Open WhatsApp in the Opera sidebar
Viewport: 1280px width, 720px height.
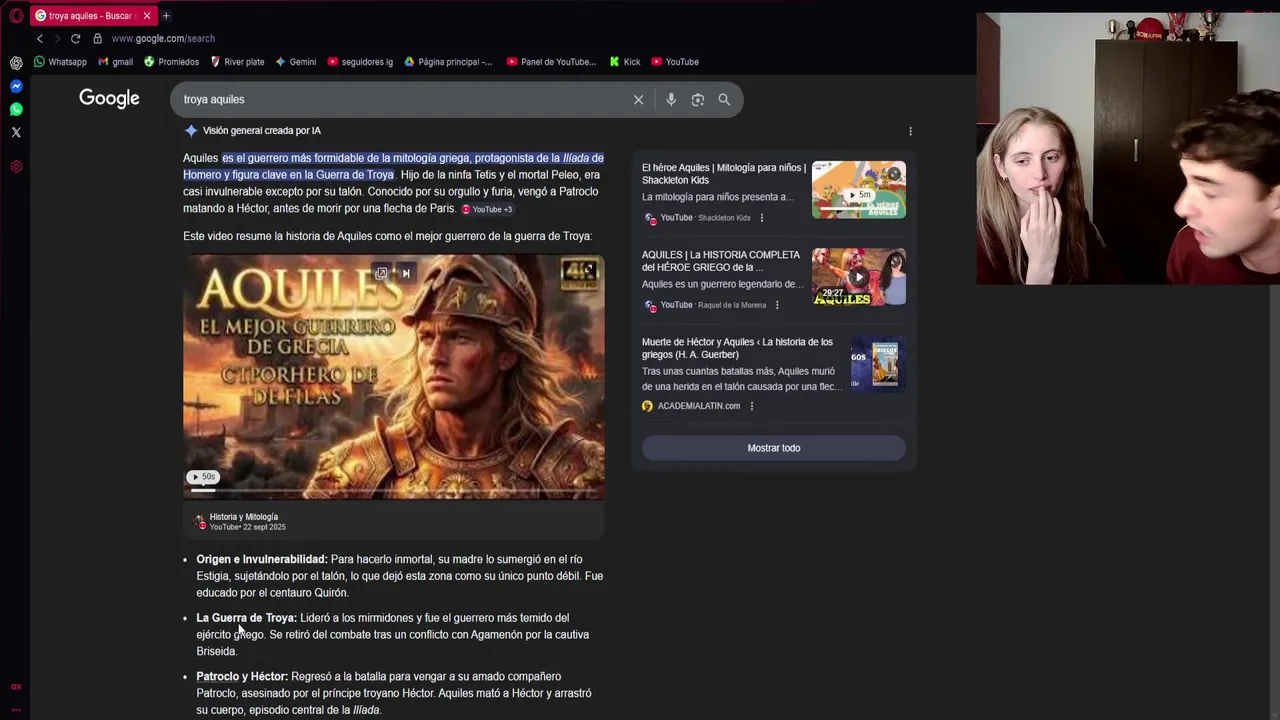[16, 109]
